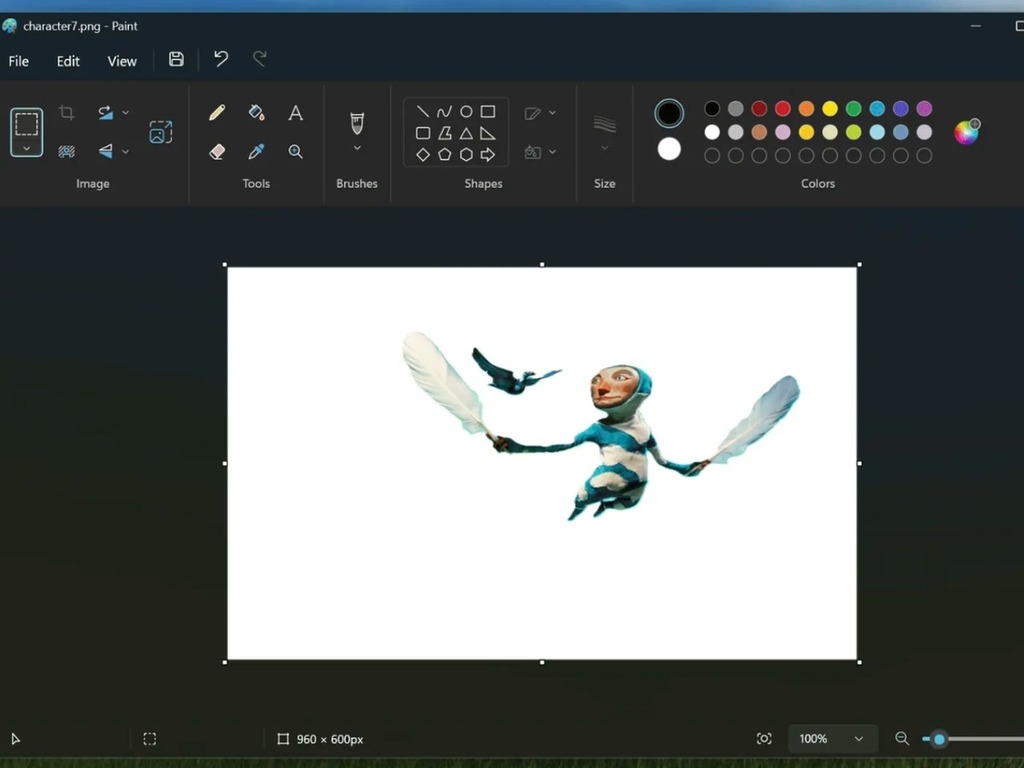Undo the last action

[221, 59]
